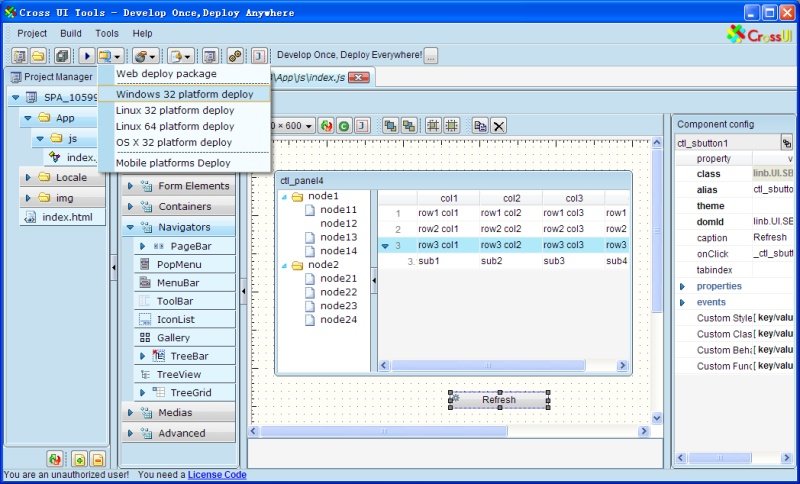Expand the properties section in Component config

click(x=683, y=286)
